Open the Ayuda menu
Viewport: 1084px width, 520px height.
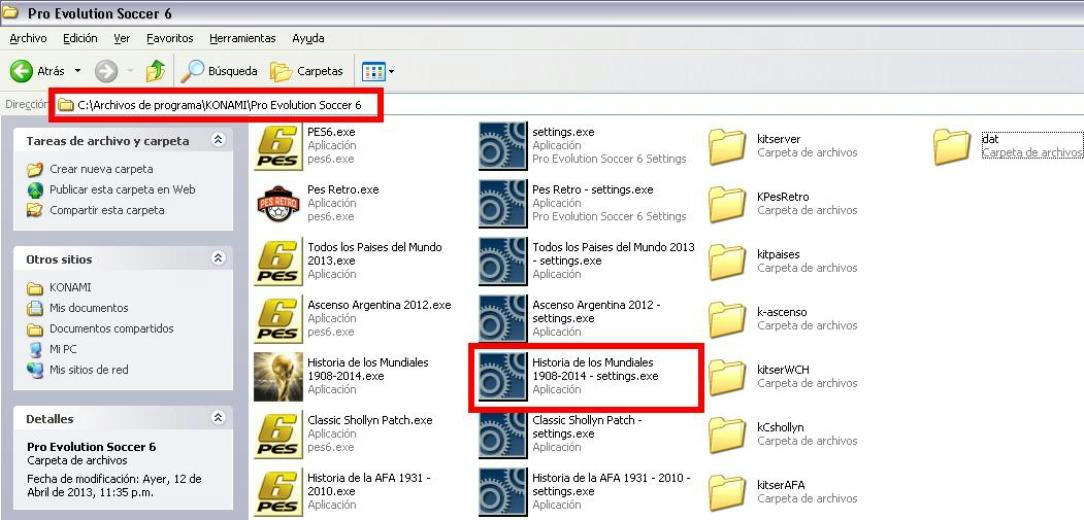(x=308, y=39)
